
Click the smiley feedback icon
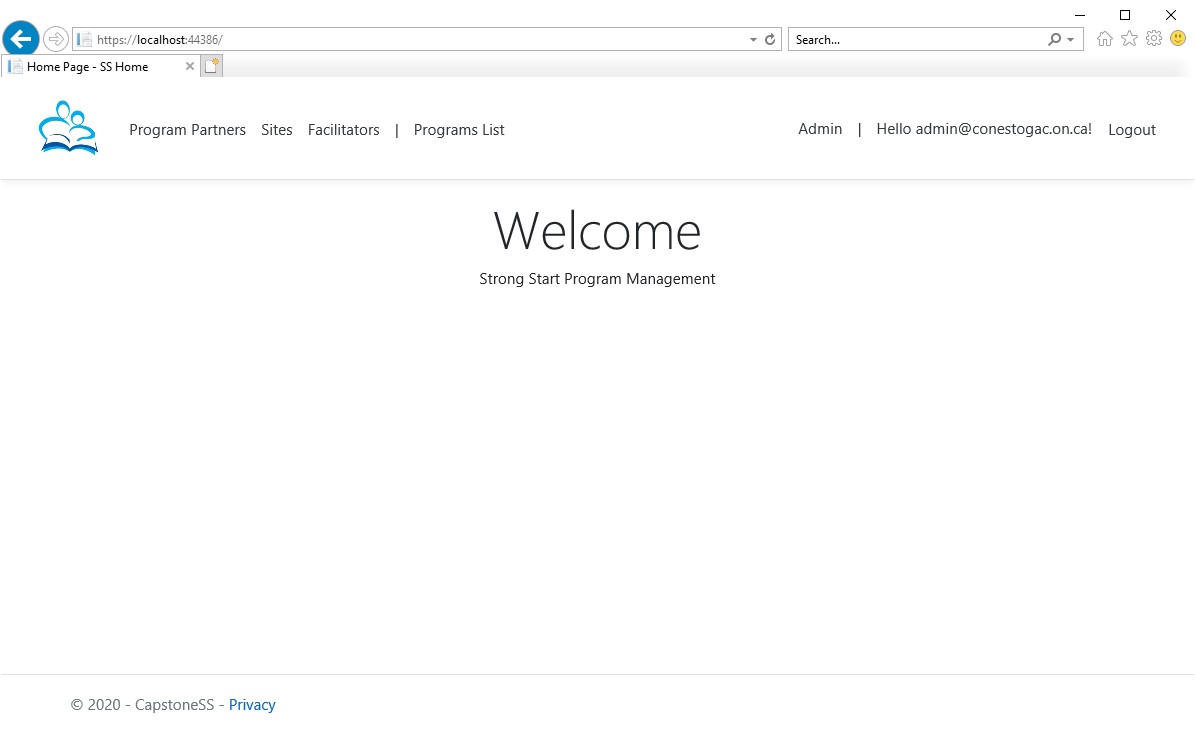coord(1178,39)
